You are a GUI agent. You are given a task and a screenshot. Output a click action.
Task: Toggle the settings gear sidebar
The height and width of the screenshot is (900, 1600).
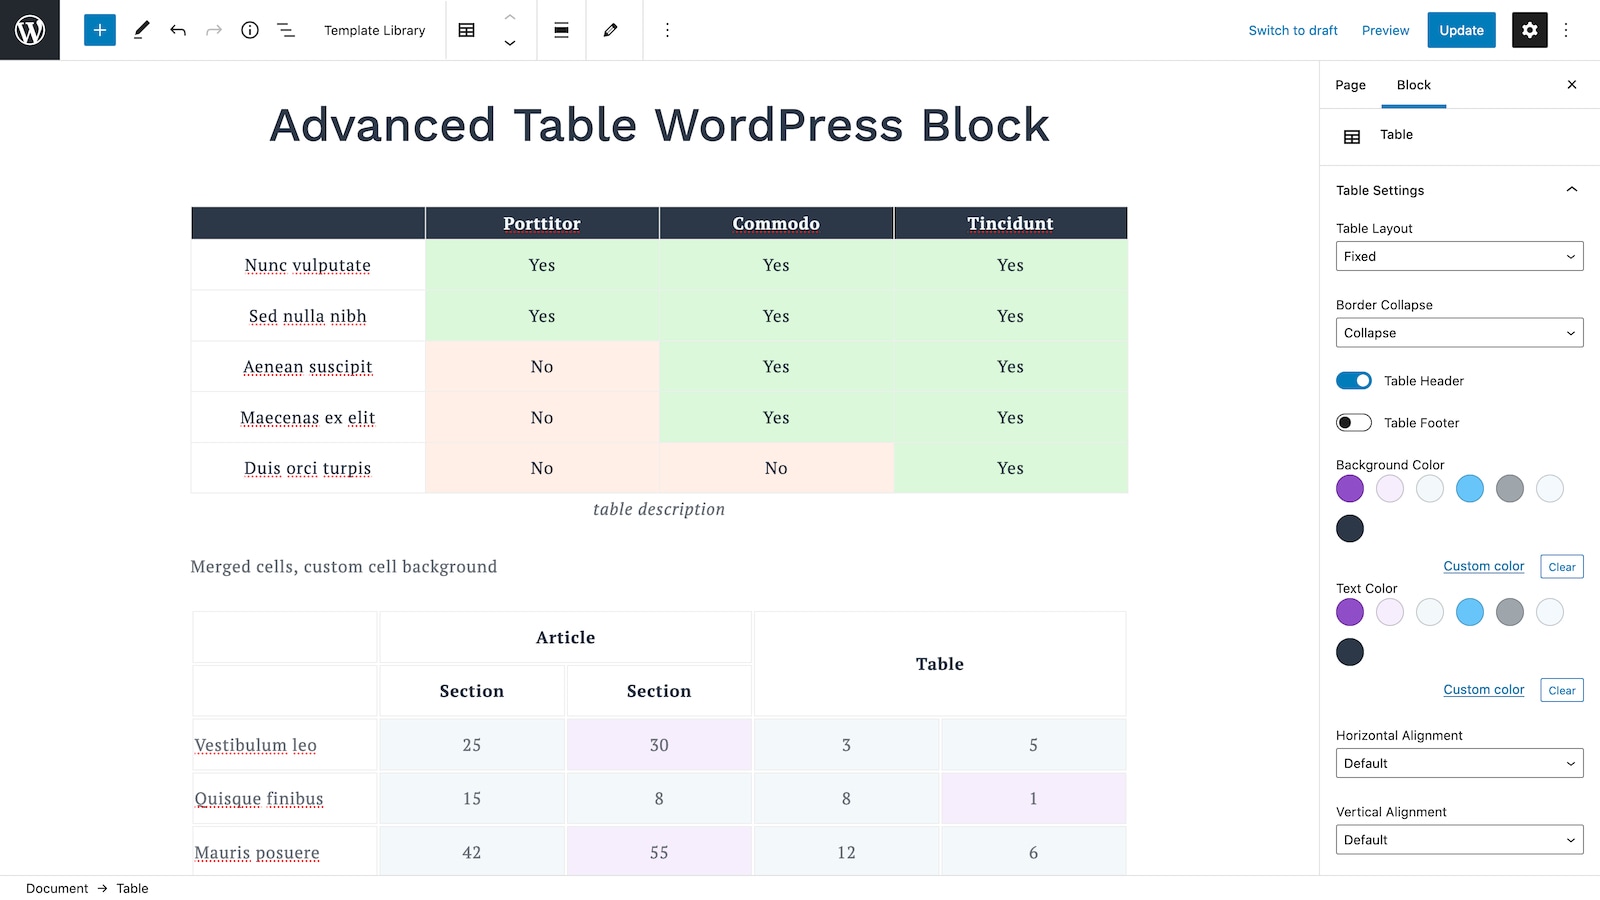point(1530,30)
